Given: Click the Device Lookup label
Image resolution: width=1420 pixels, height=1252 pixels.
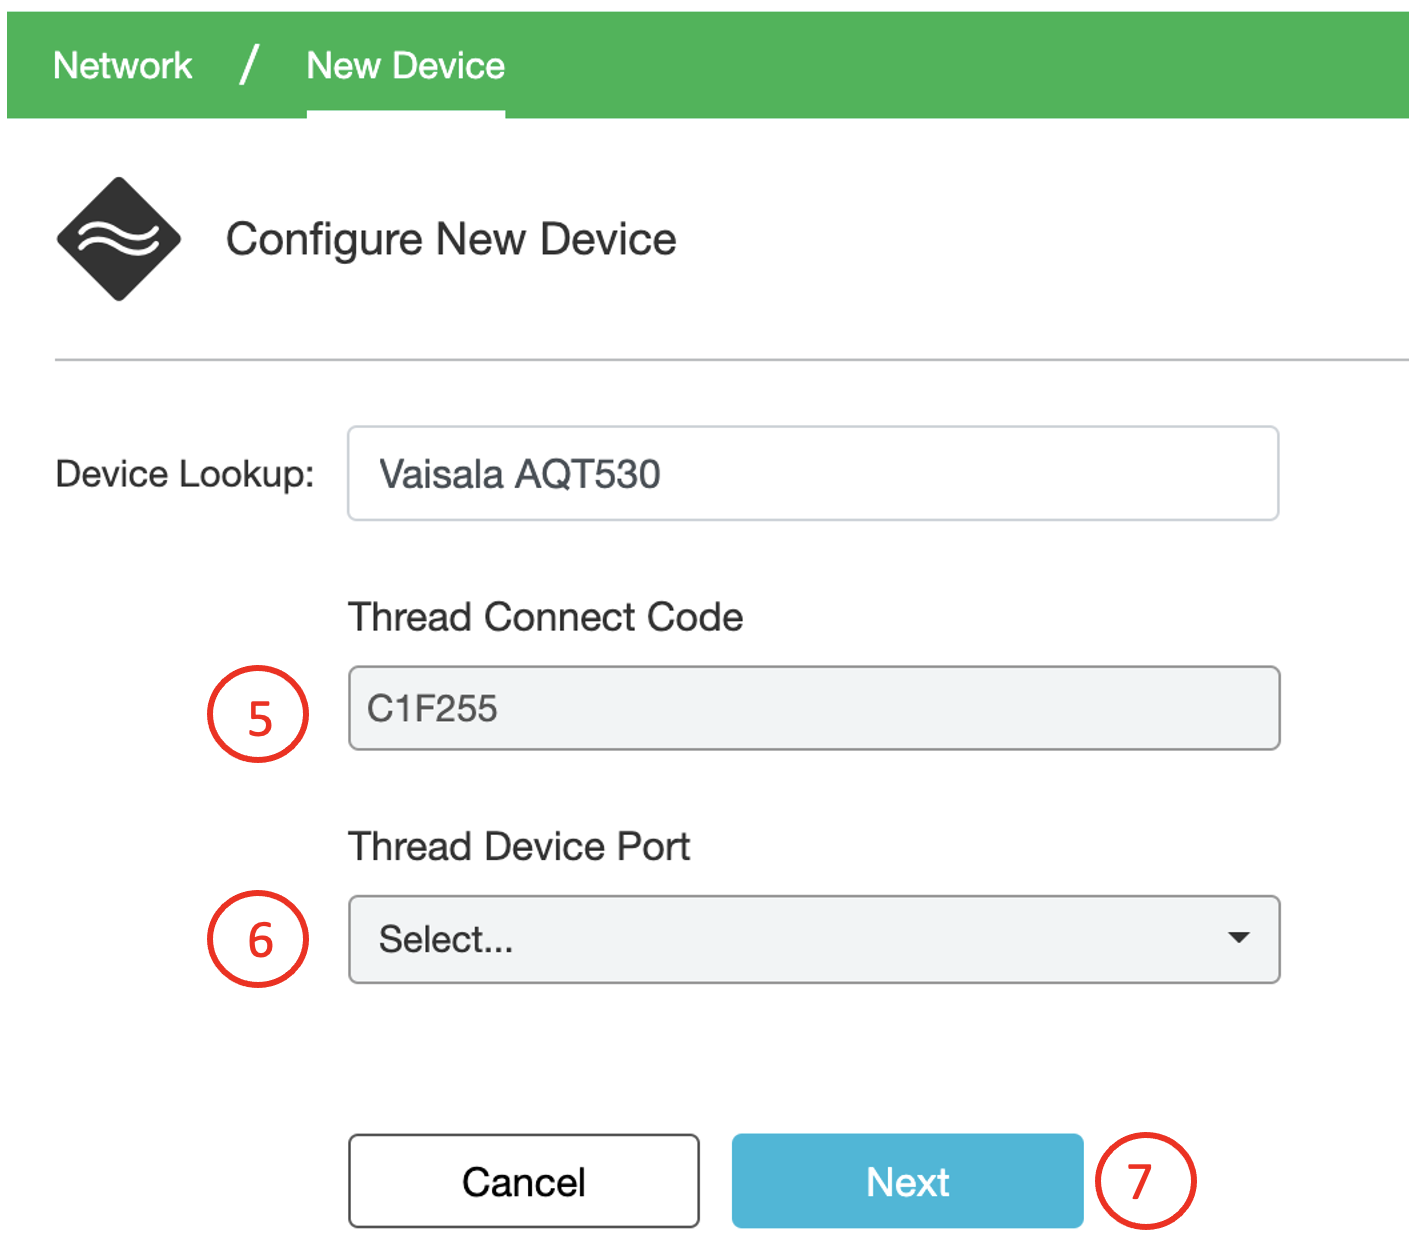Looking at the screenshot, I should (x=185, y=474).
